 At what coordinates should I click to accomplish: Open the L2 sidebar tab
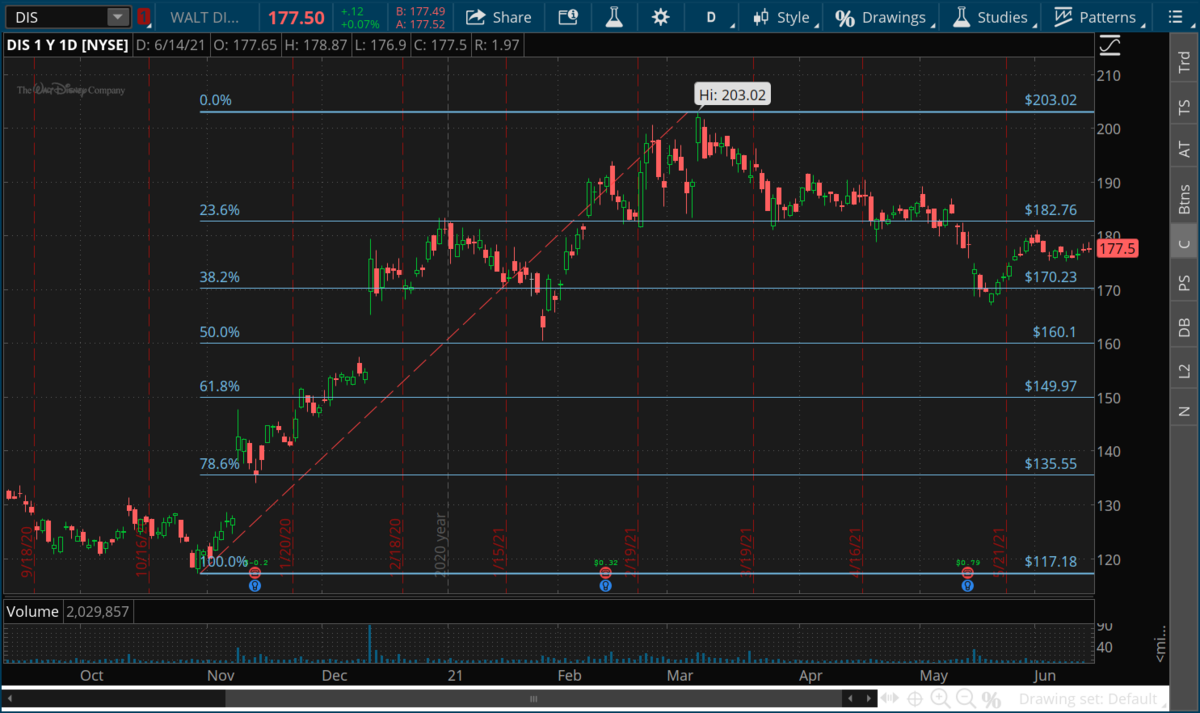1185,370
